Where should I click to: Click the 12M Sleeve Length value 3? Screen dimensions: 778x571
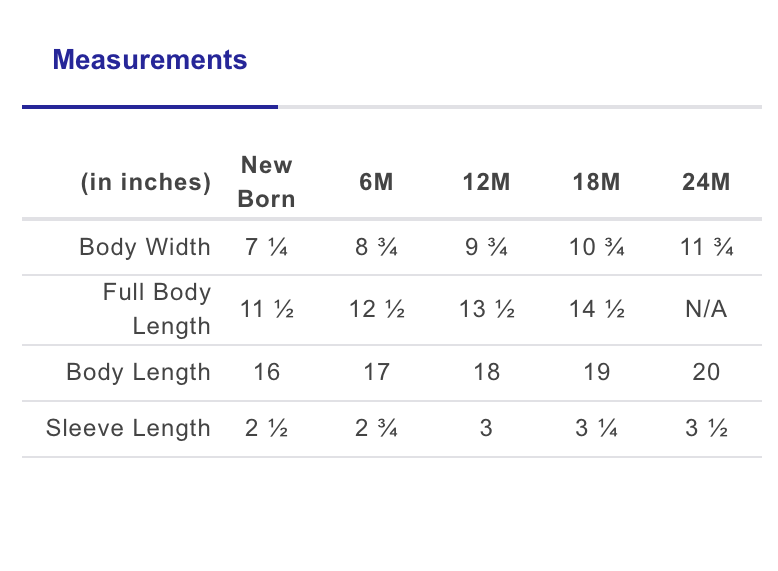(487, 429)
